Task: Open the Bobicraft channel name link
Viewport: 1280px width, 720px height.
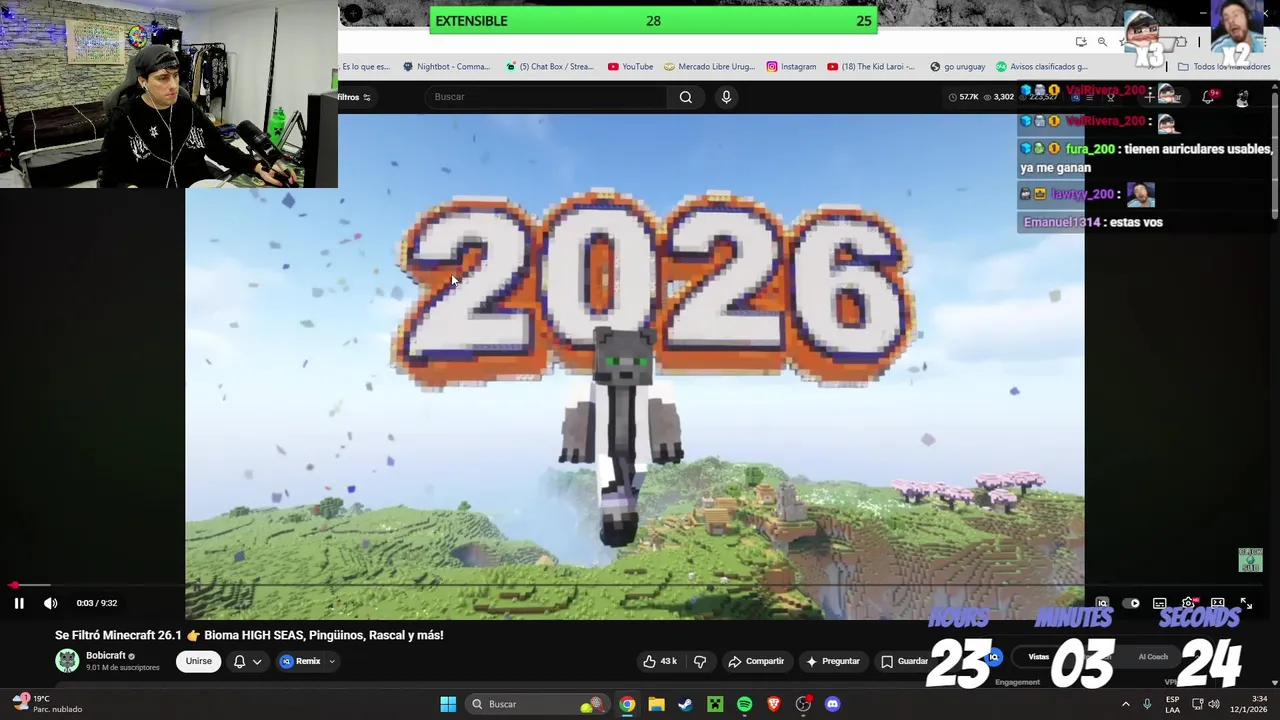Action: (x=105, y=656)
